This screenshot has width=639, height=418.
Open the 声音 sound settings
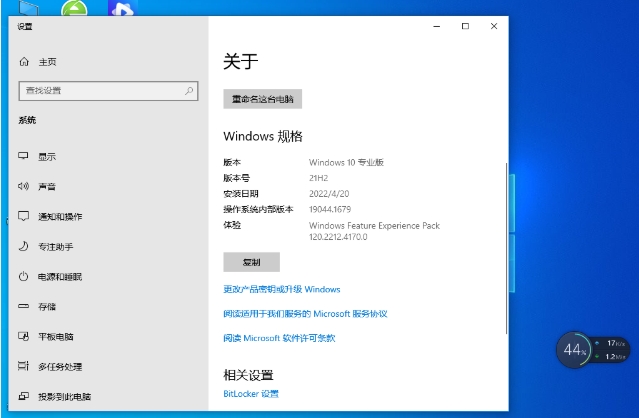tap(47, 187)
